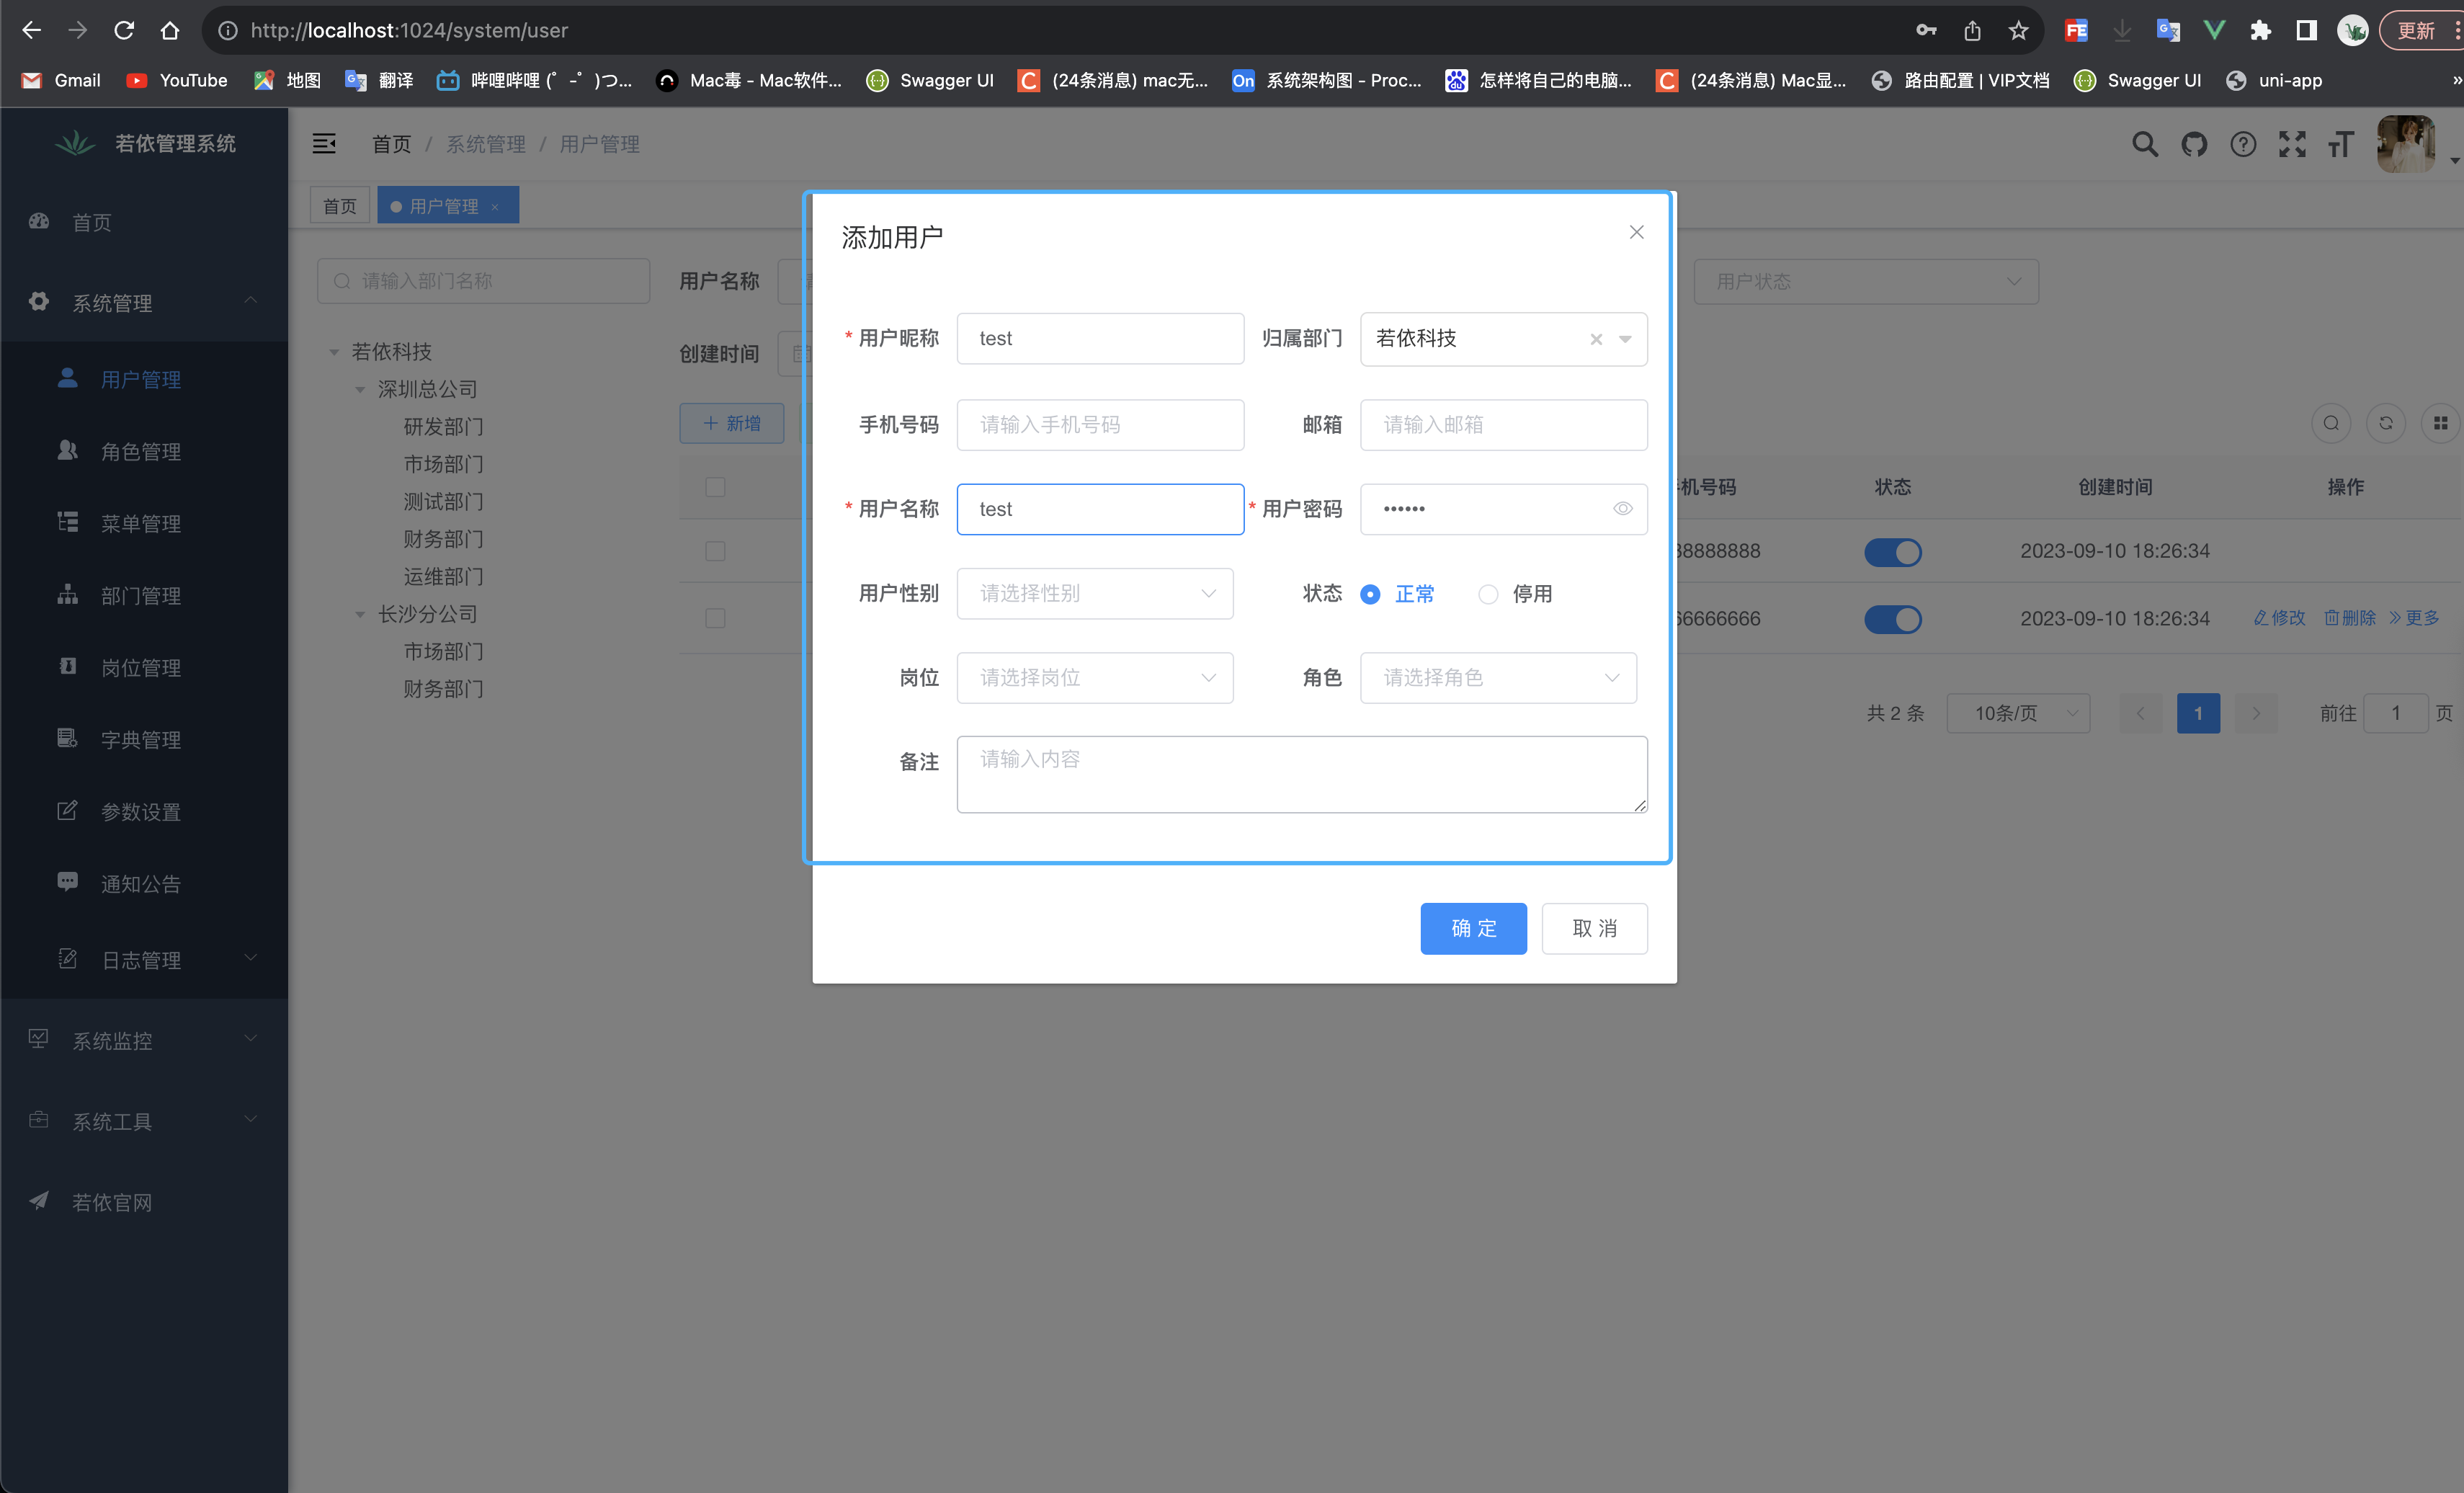Image resolution: width=2464 pixels, height=1493 pixels.
Task: Open the header search magnifier icon
Action: click(x=2144, y=145)
